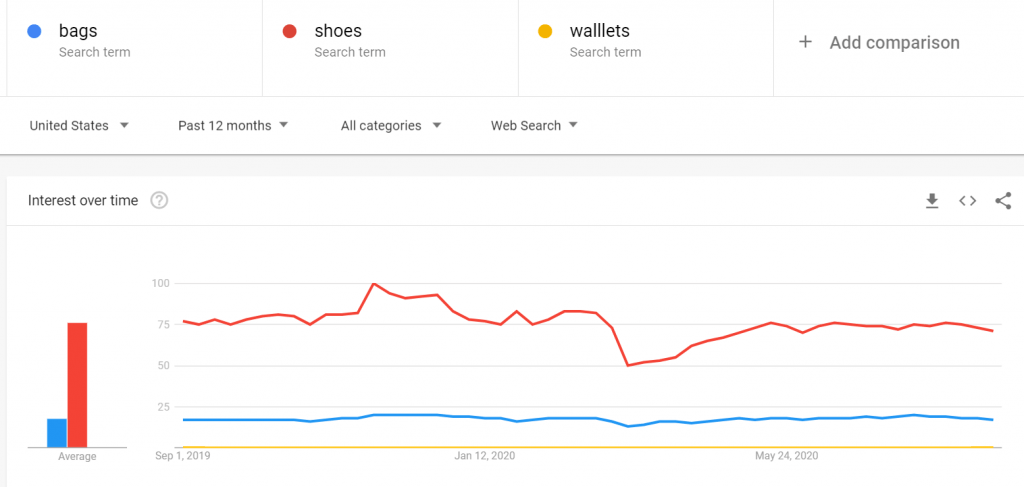Click Add comparison
Image resolution: width=1024 pixels, height=487 pixels.
click(x=895, y=43)
